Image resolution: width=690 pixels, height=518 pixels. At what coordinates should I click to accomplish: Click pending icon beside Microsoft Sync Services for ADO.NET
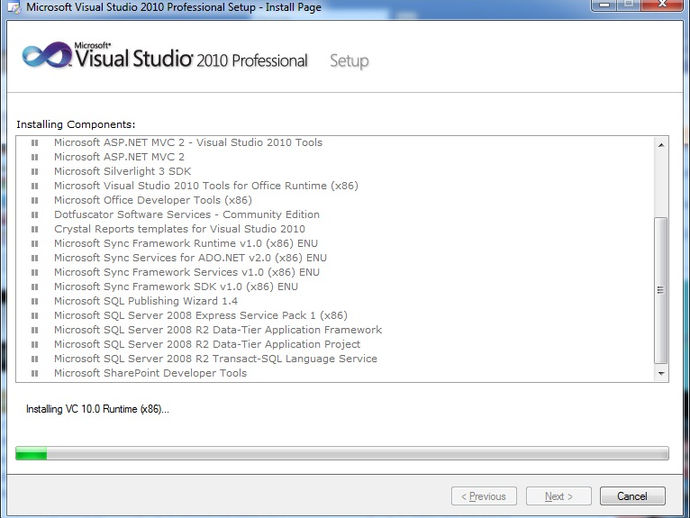pyautogui.click(x=35, y=258)
